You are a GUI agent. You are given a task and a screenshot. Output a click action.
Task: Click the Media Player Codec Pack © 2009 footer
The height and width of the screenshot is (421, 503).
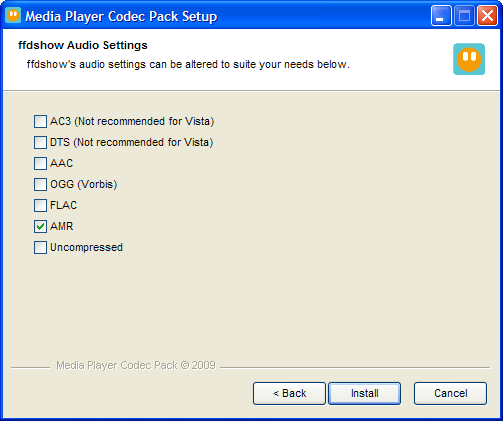point(136,365)
